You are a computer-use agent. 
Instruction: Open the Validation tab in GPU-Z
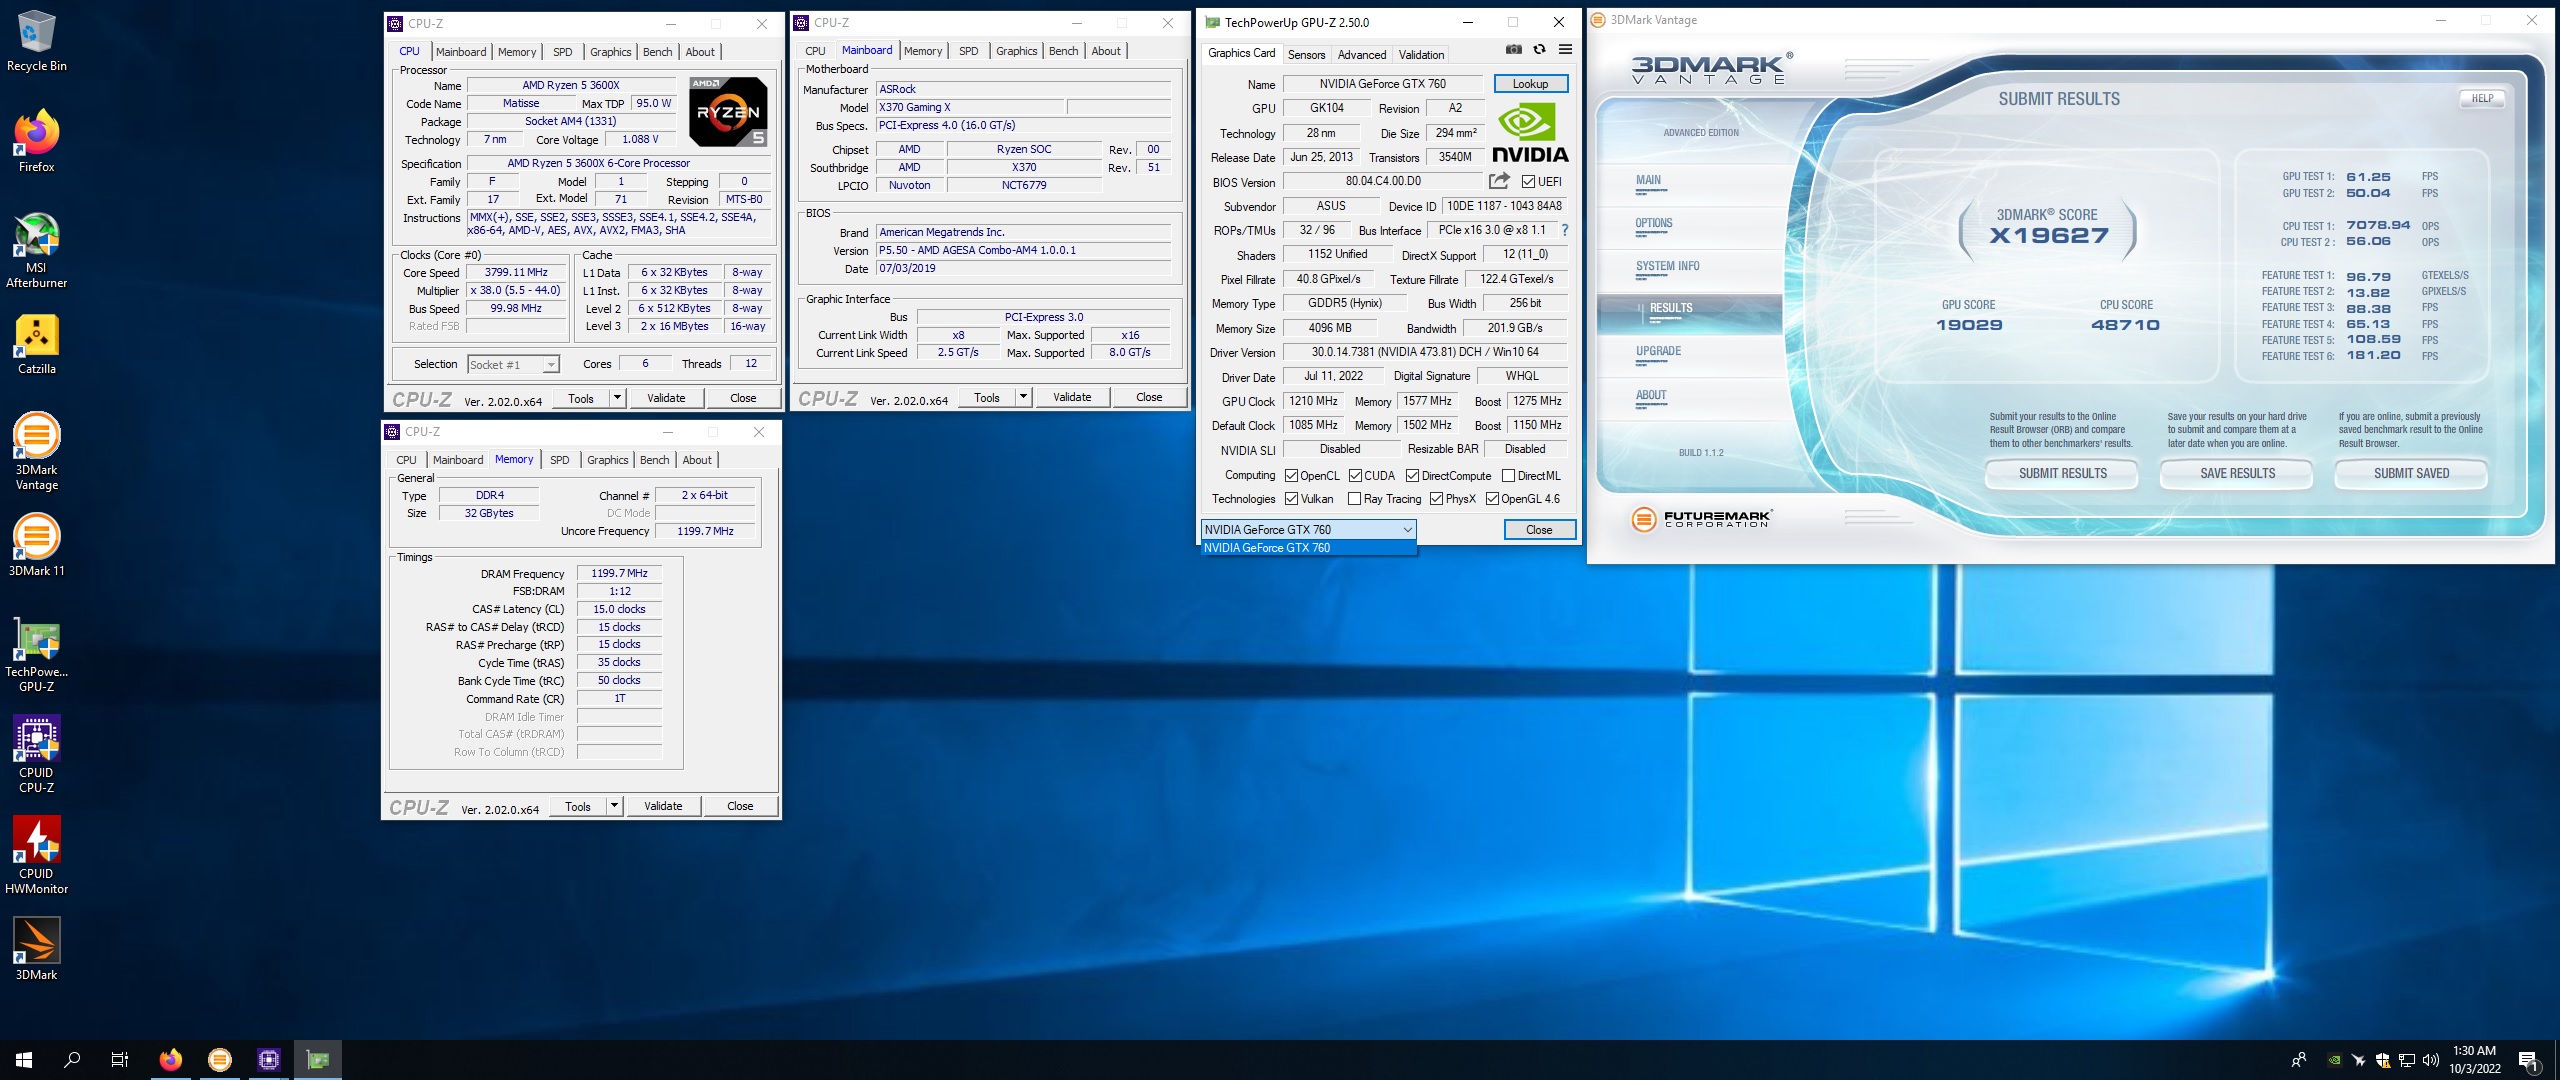(1421, 55)
